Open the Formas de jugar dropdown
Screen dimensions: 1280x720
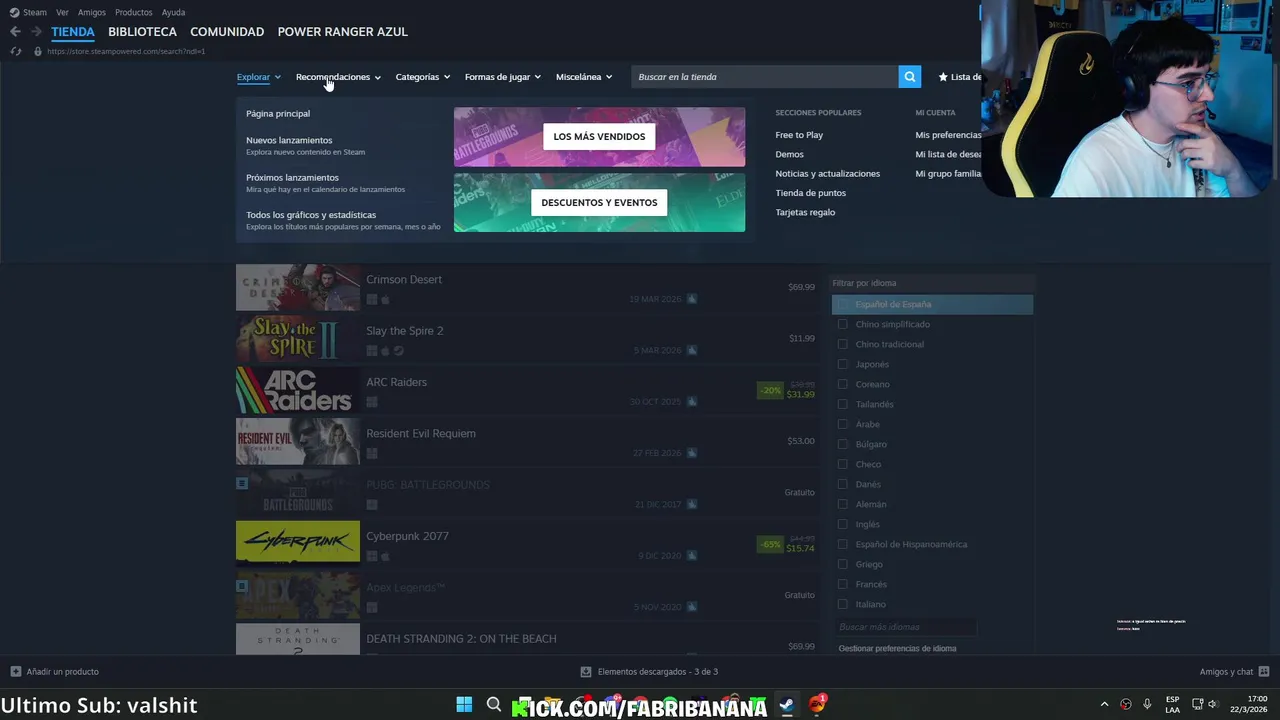[x=502, y=77]
